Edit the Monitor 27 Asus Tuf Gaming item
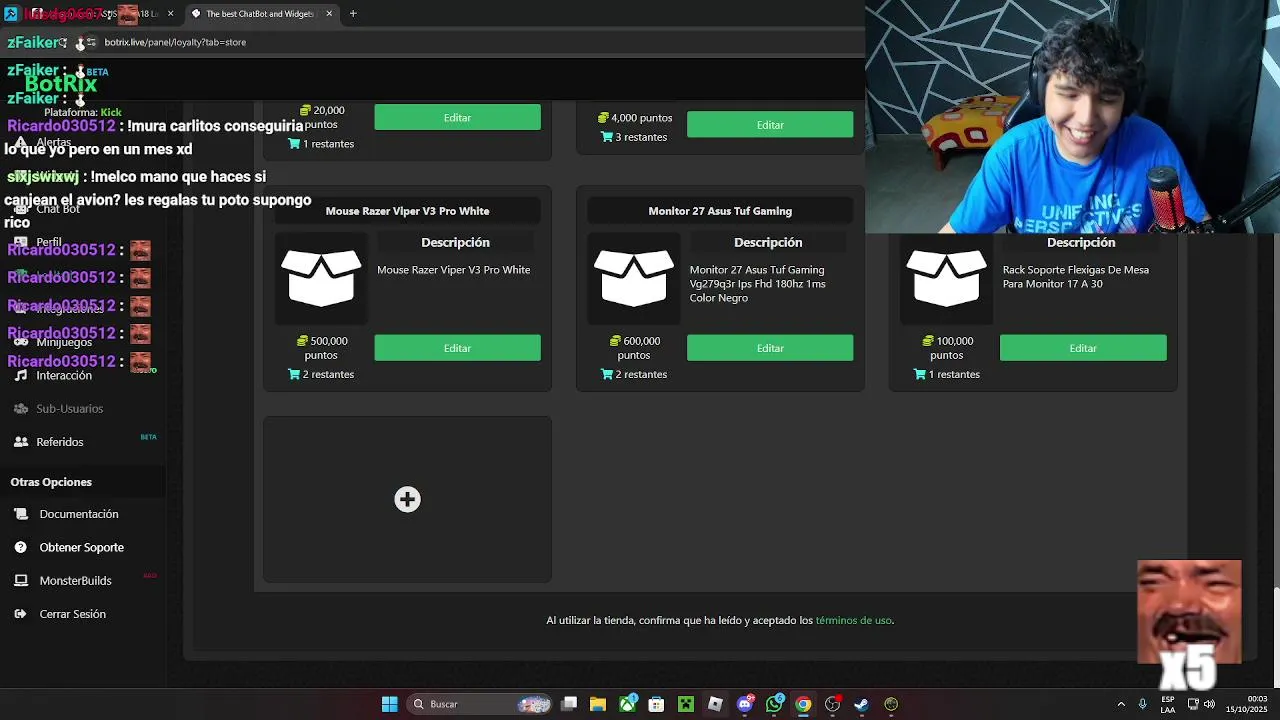 coord(770,348)
